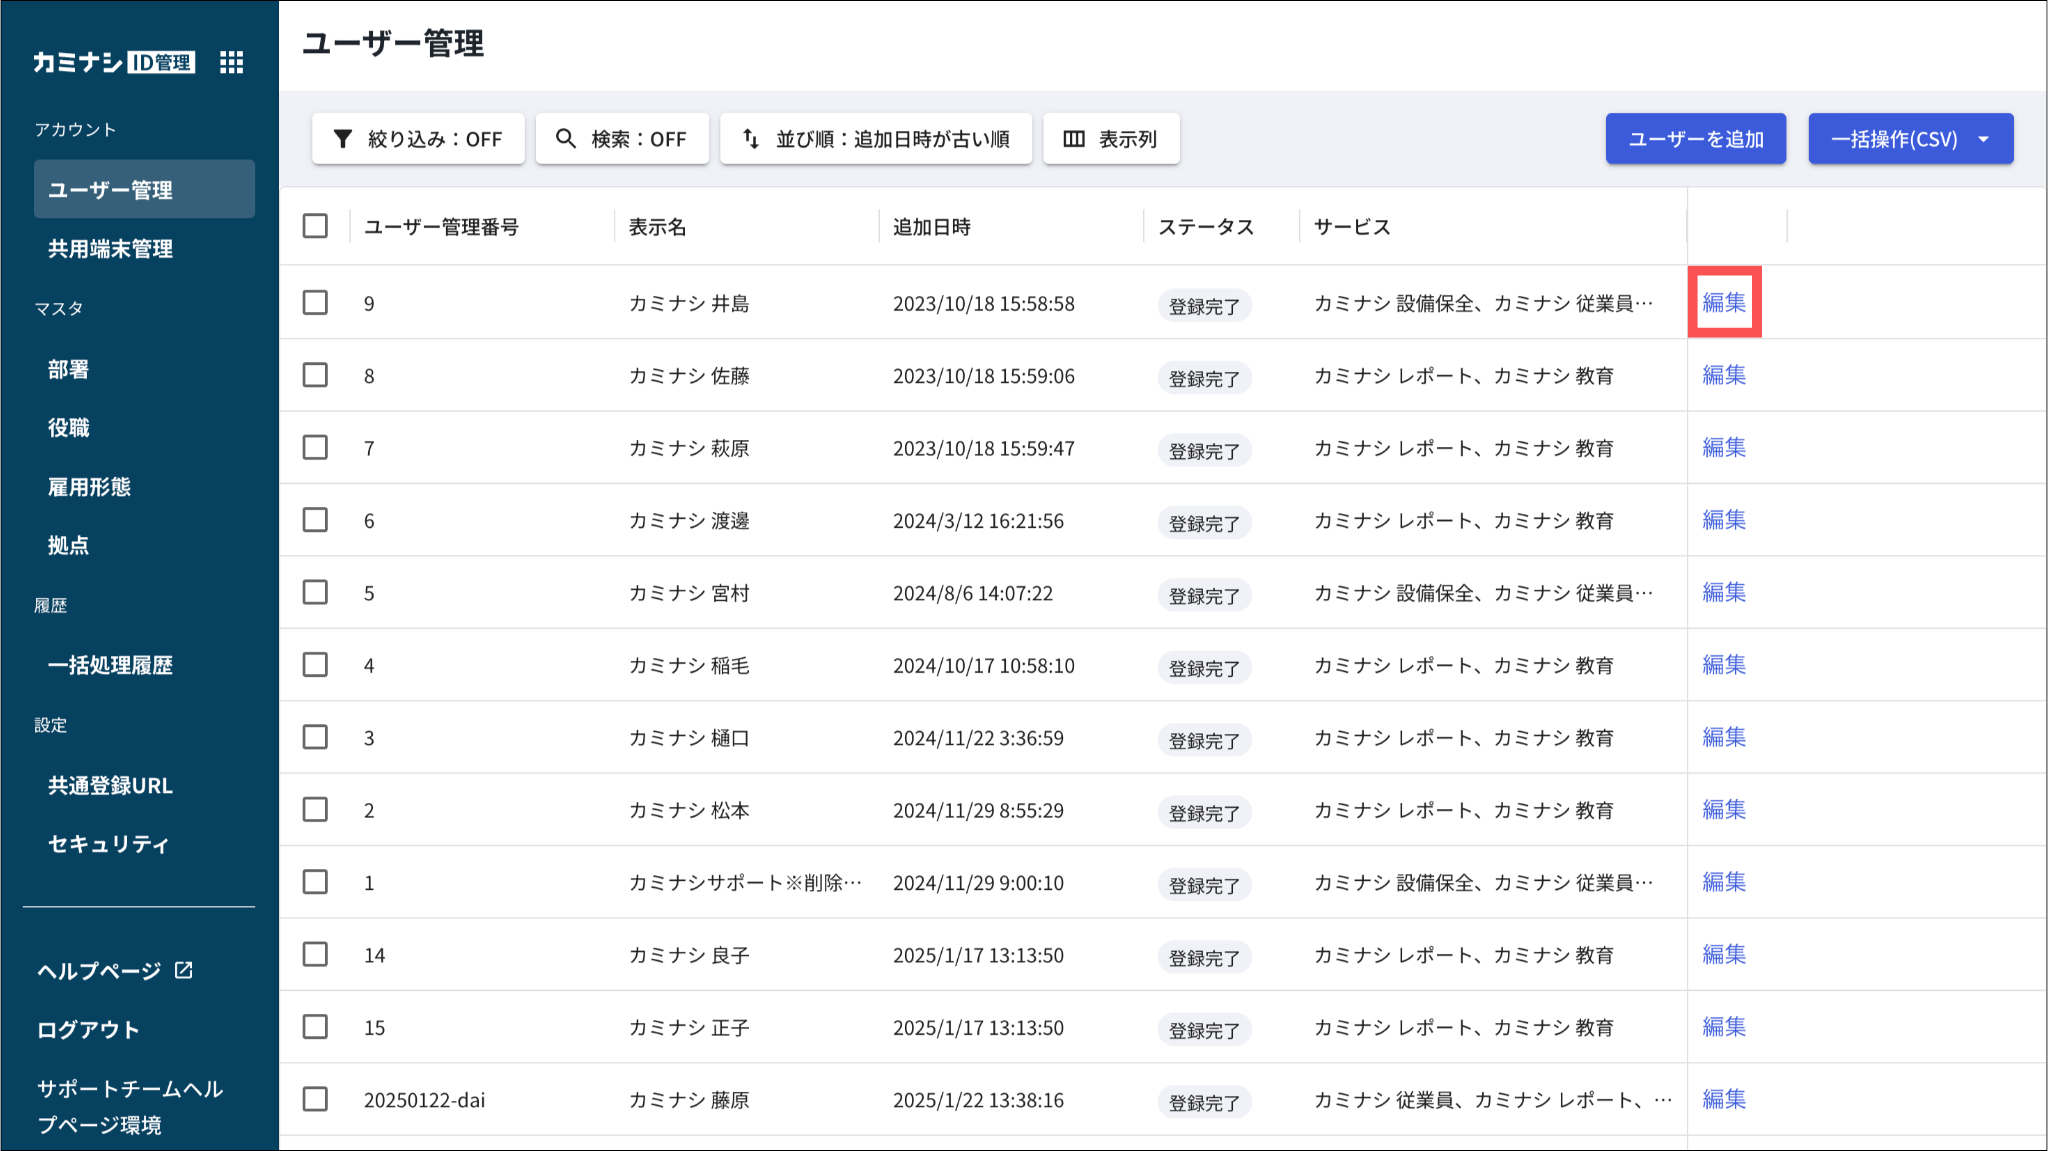Screen dimensions: 2048x1151
Task: Expand the 一括操作(CSV) dropdown arrow
Action: (x=1984, y=139)
